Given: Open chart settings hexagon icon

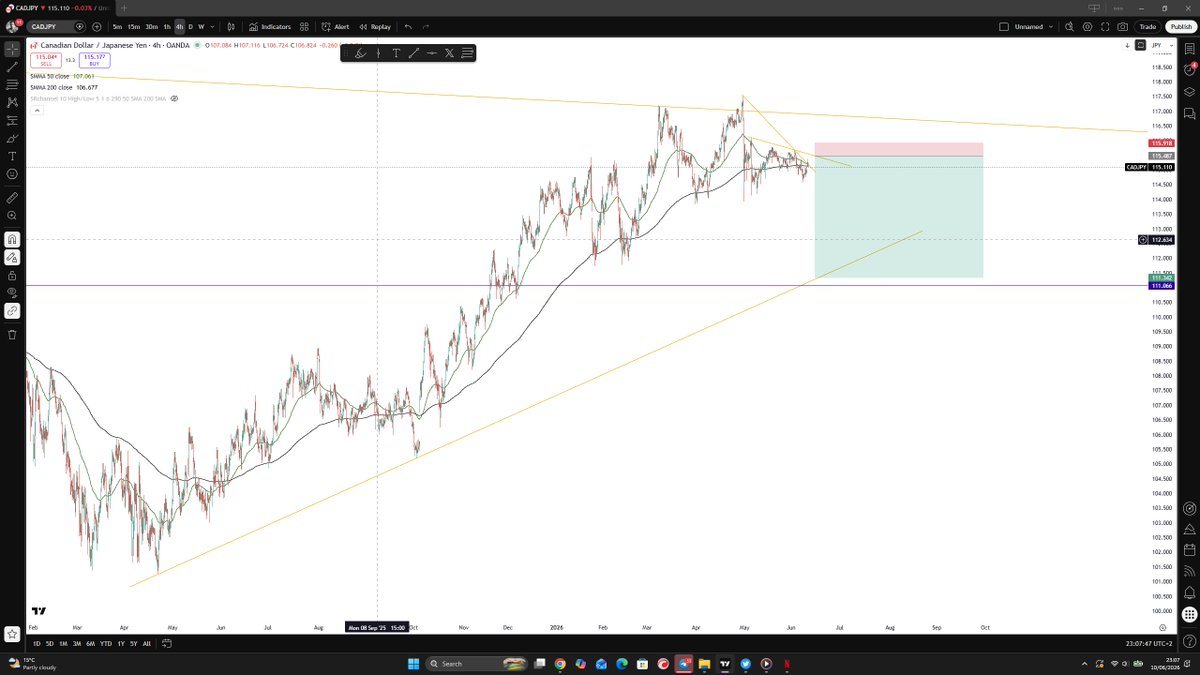Looking at the screenshot, I should 1087,27.
